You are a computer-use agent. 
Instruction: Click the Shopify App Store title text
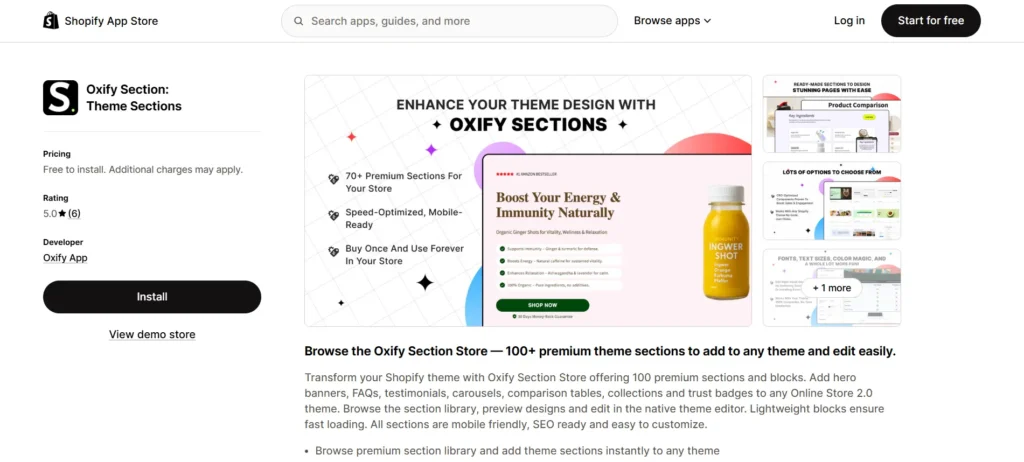(x=111, y=21)
